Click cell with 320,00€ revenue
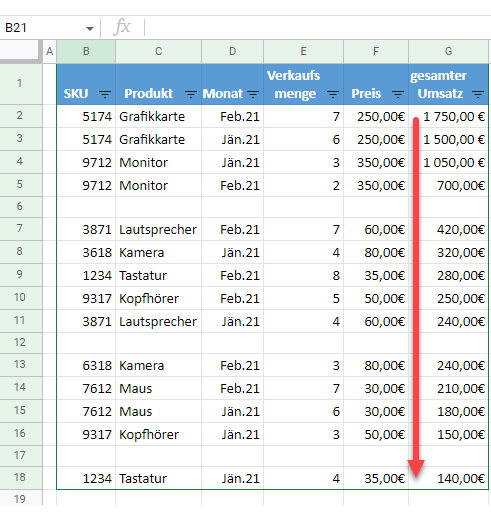 [x=448, y=252]
